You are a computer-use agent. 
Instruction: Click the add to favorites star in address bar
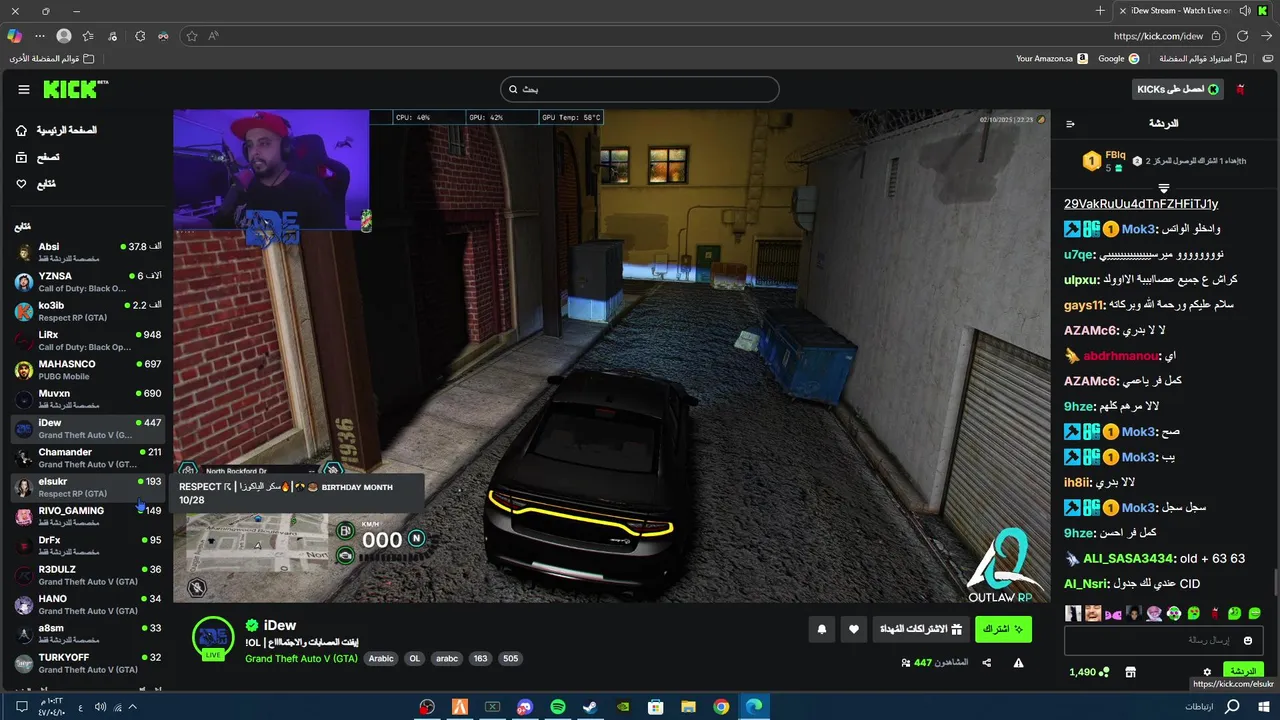tap(192, 35)
